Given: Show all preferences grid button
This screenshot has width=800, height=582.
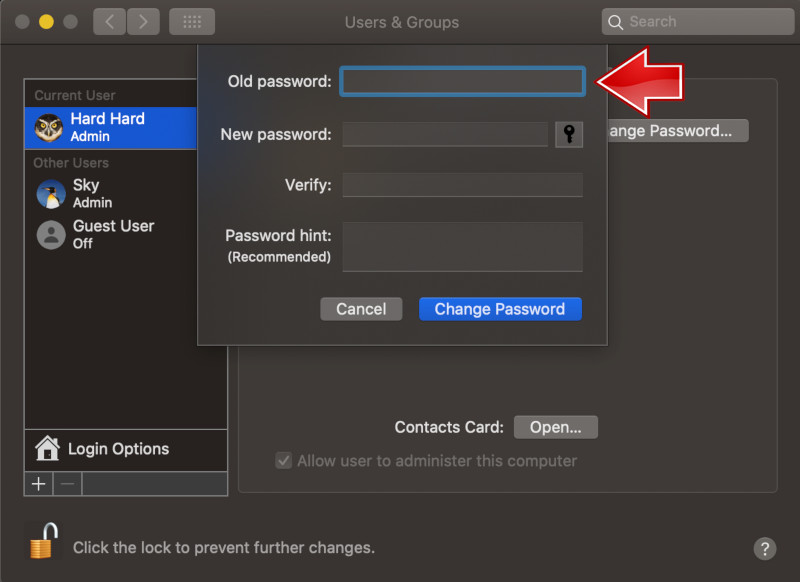Looking at the screenshot, I should tap(192, 21).
